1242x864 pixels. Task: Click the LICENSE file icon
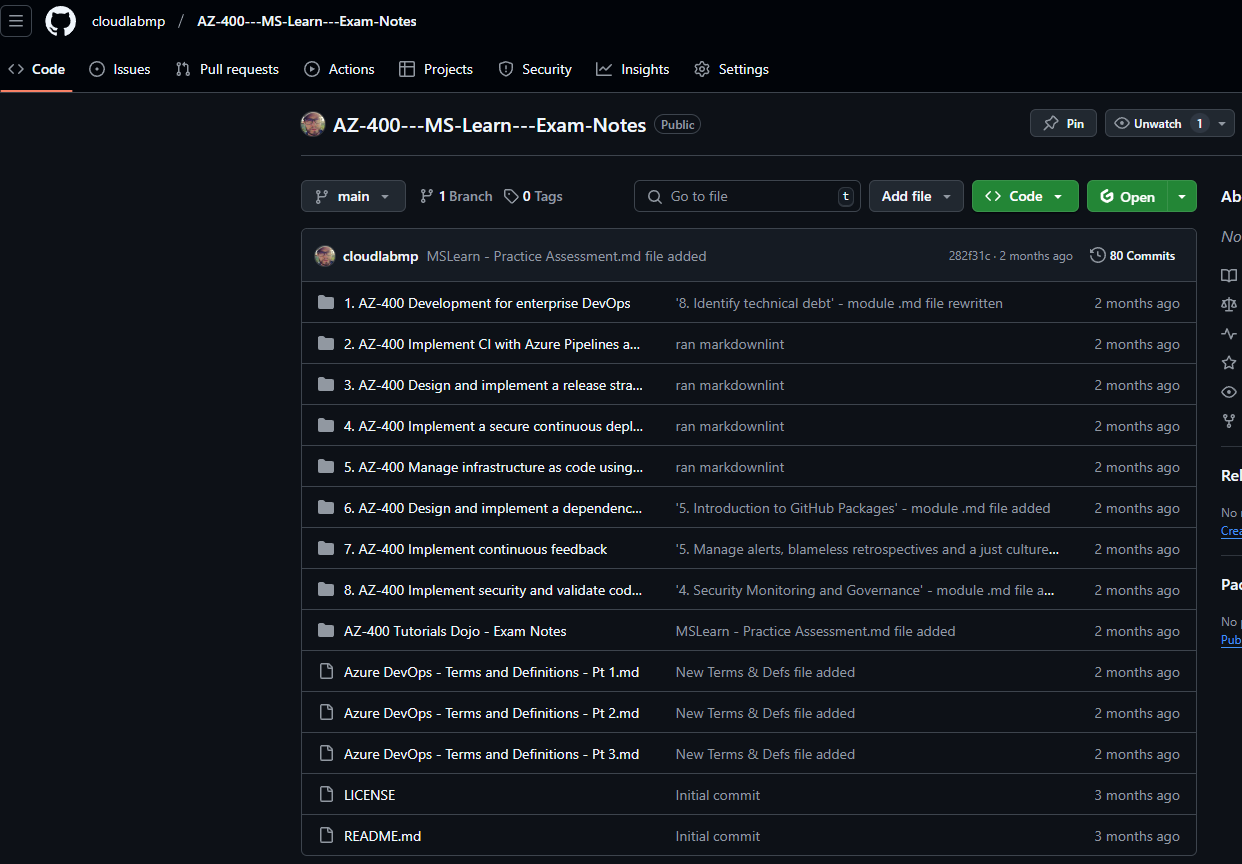[326, 795]
